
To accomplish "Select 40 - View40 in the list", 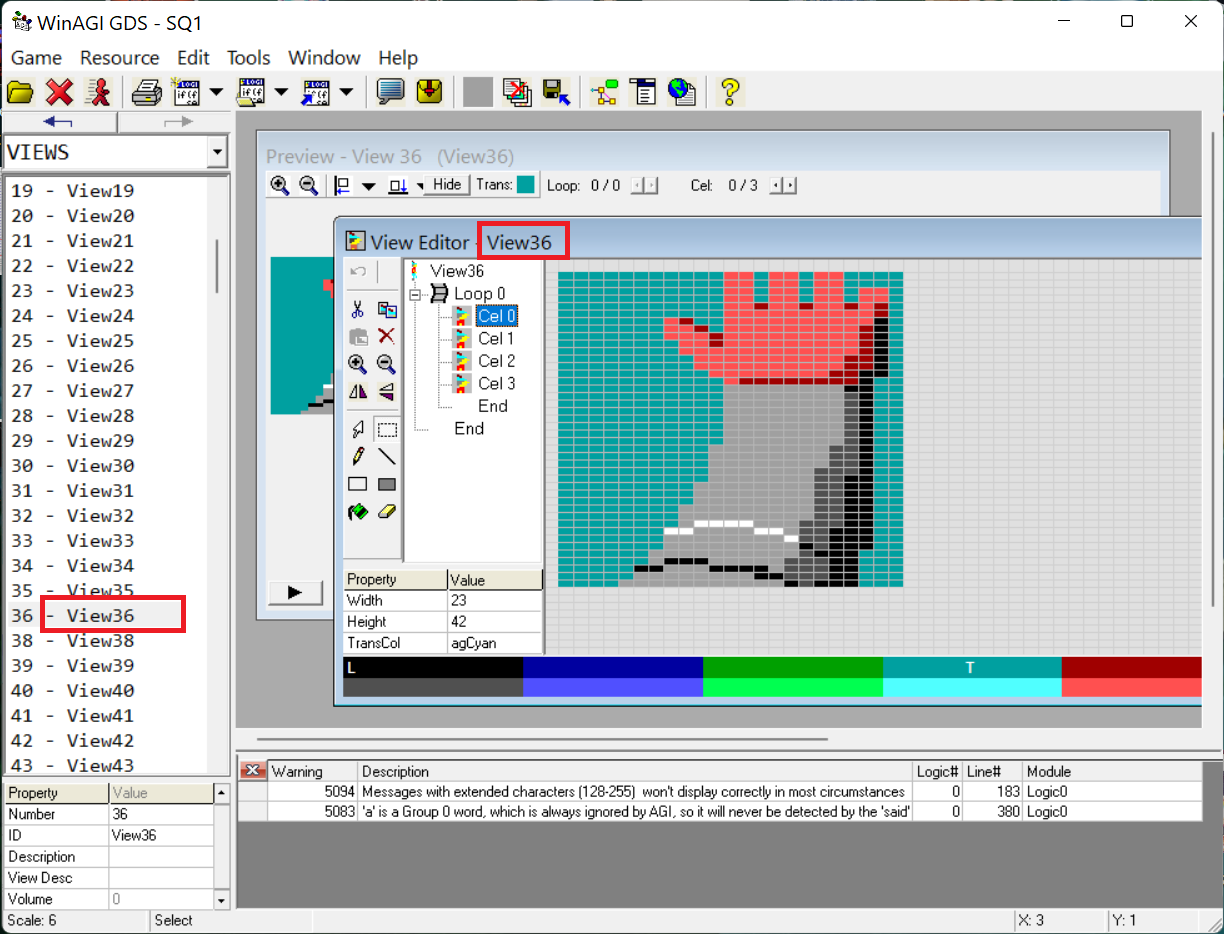I will point(72,691).
